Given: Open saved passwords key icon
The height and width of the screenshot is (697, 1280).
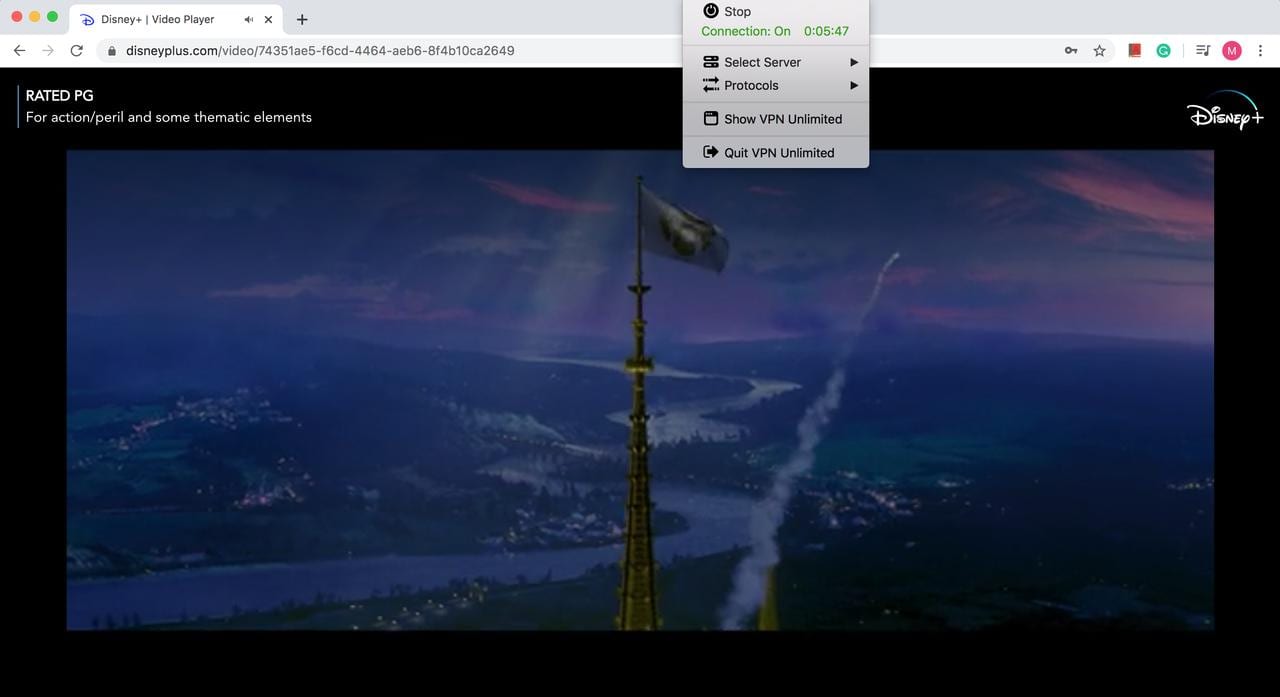Looking at the screenshot, I should coord(1071,50).
